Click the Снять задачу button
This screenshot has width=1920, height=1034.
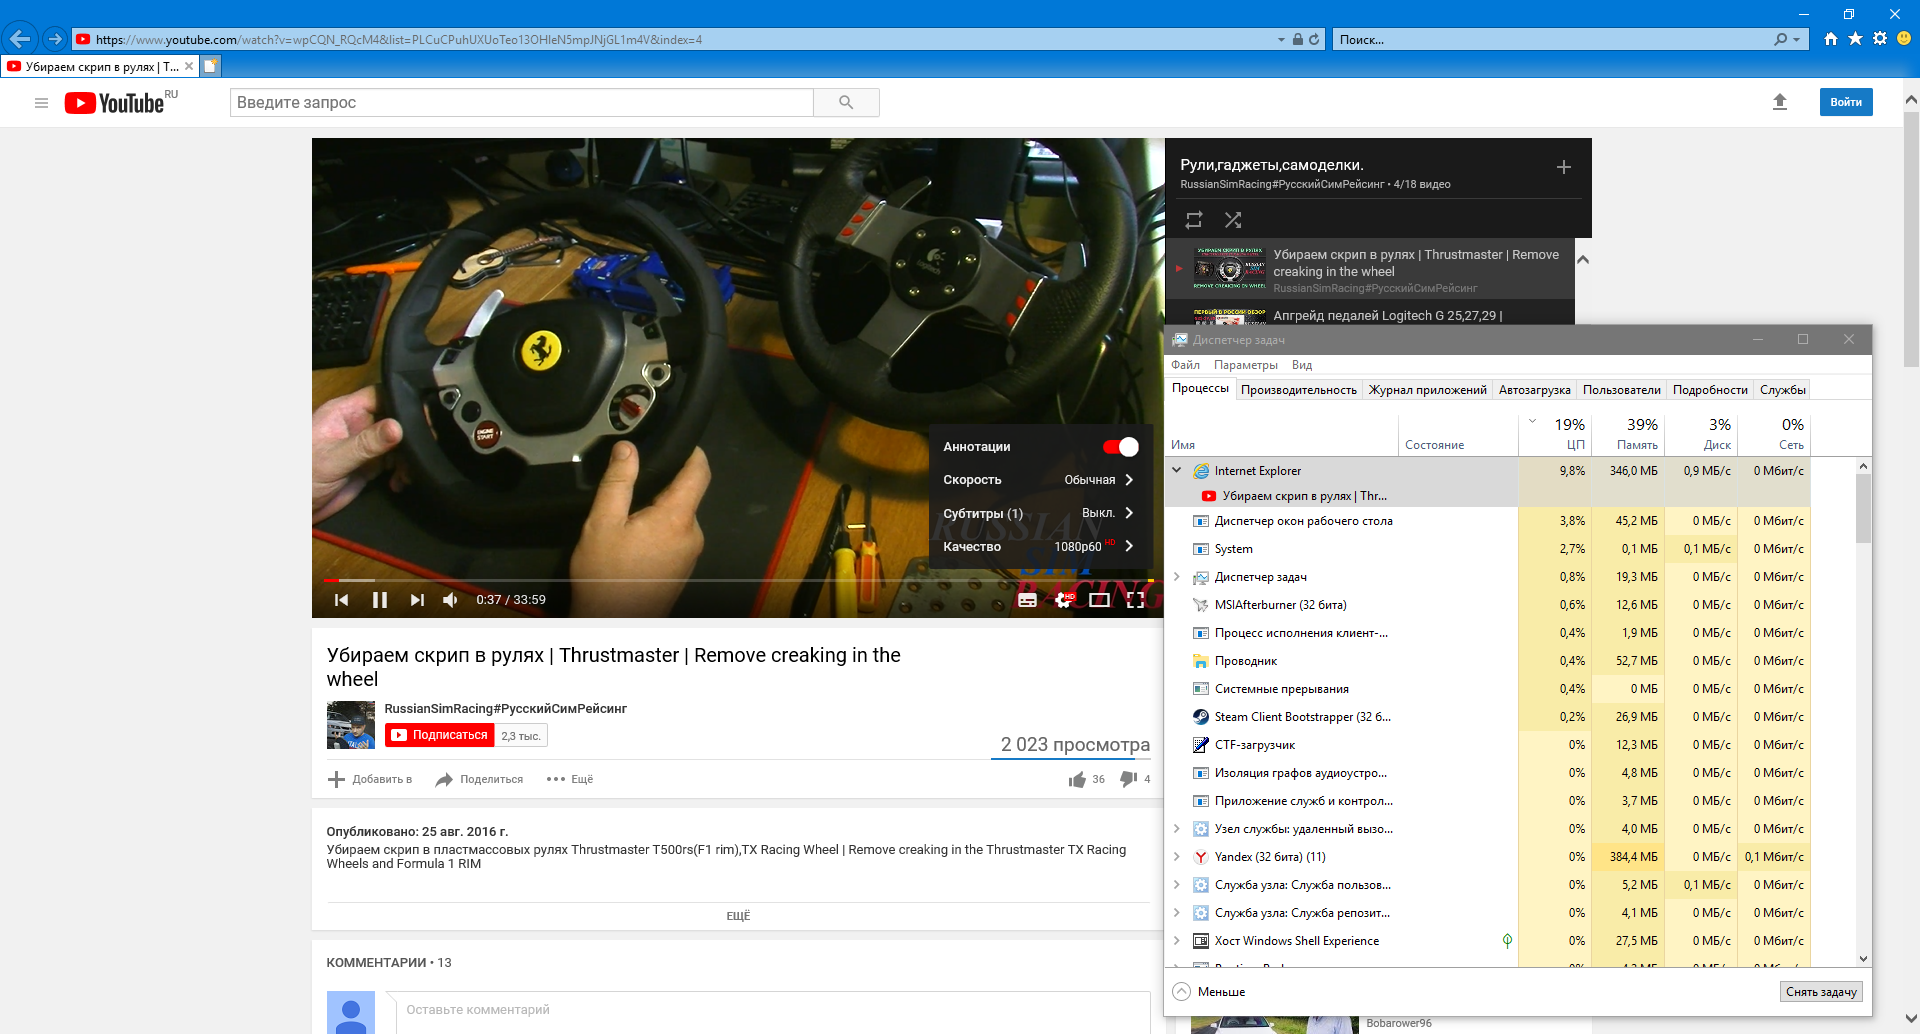(x=1821, y=992)
